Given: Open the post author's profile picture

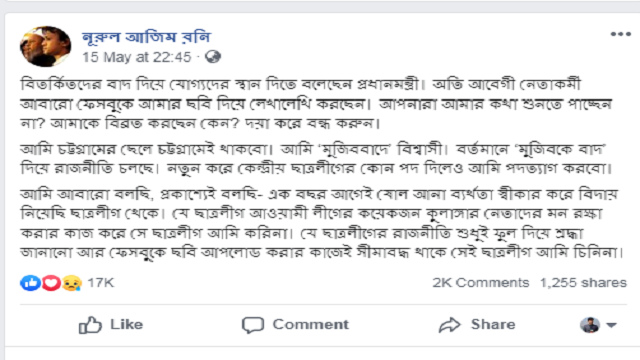Looking at the screenshot, I should tap(45, 47).
